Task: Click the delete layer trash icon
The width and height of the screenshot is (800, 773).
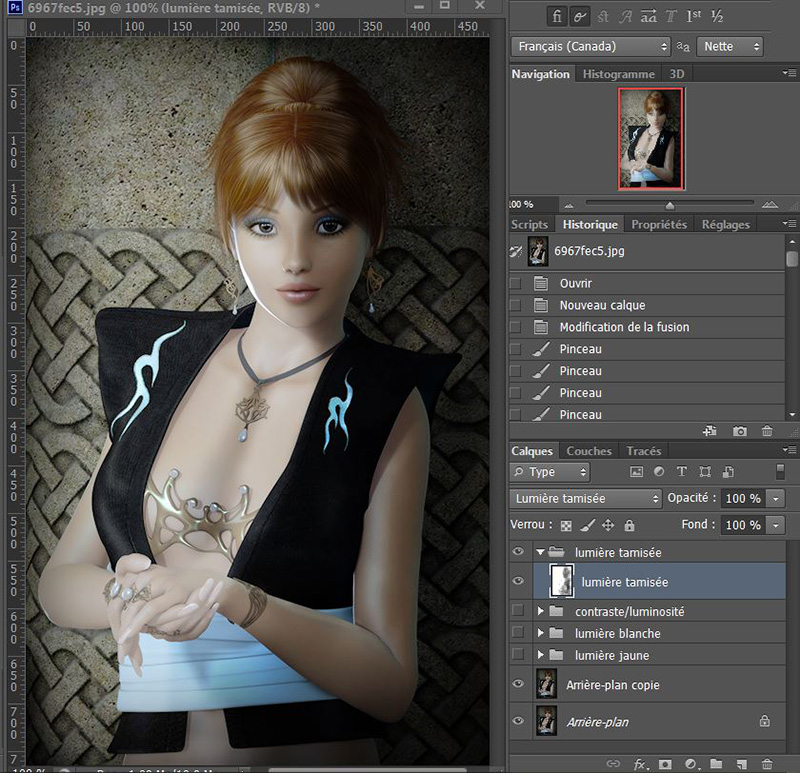Action: (767, 764)
